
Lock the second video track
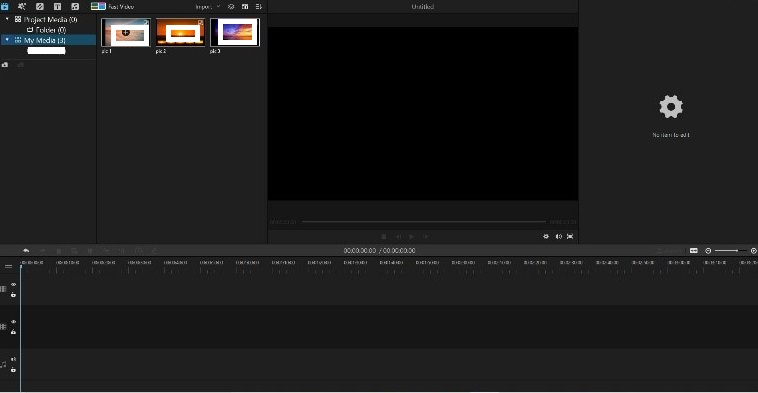point(14,332)
